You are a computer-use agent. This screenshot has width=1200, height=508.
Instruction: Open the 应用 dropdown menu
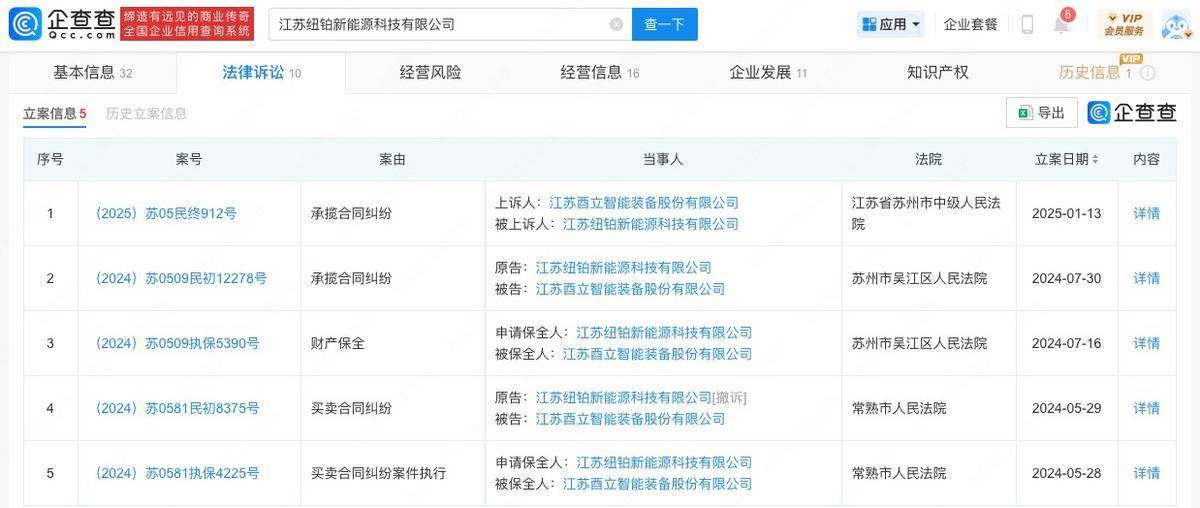(890, 24)
